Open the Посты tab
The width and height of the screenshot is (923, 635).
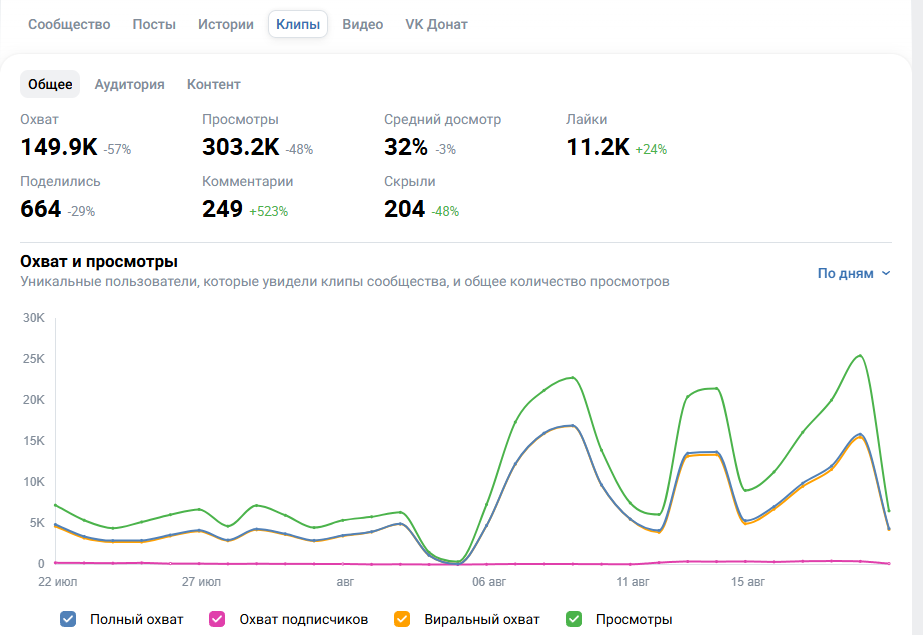coord(154,24)
